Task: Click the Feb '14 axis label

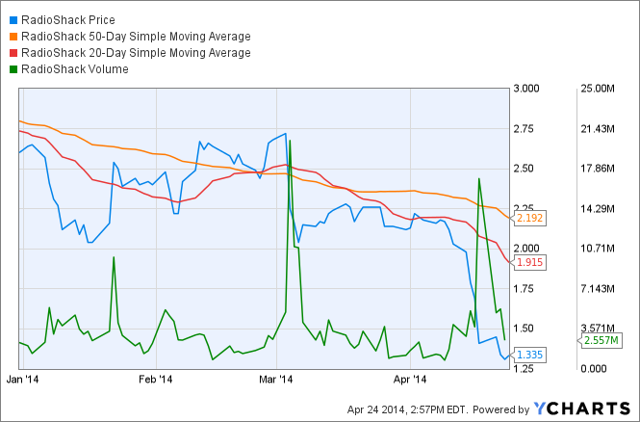Action: point(156,379)
